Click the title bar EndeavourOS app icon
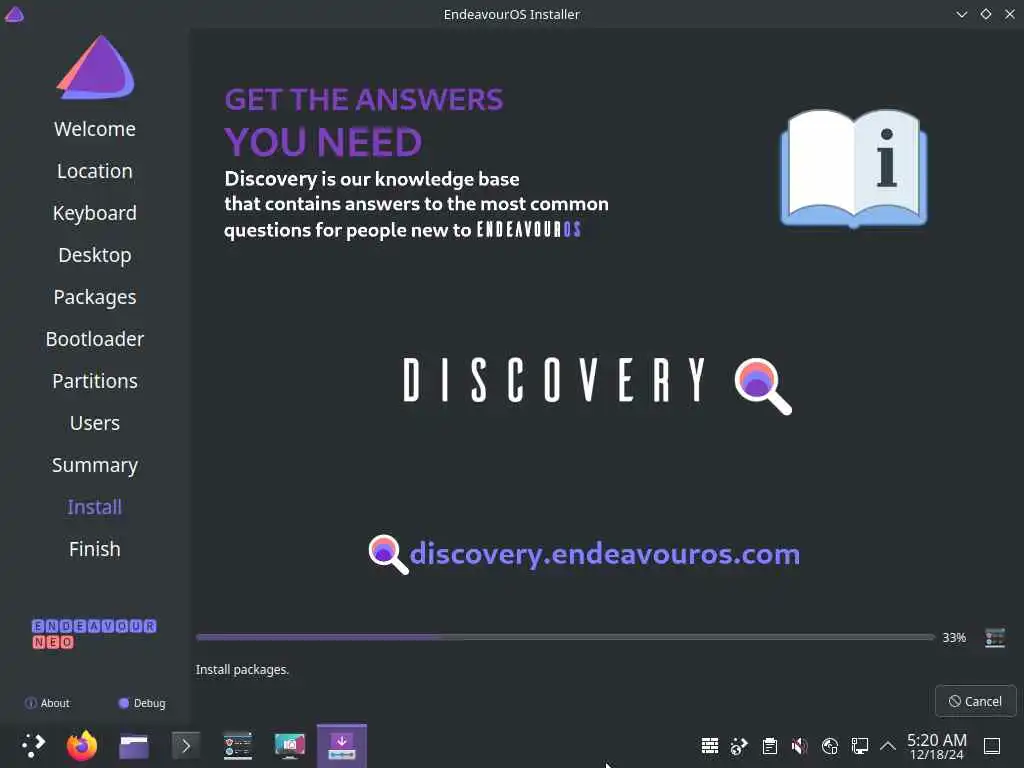The height and width of the screenshot is (768, 1024). pos(14,14)
